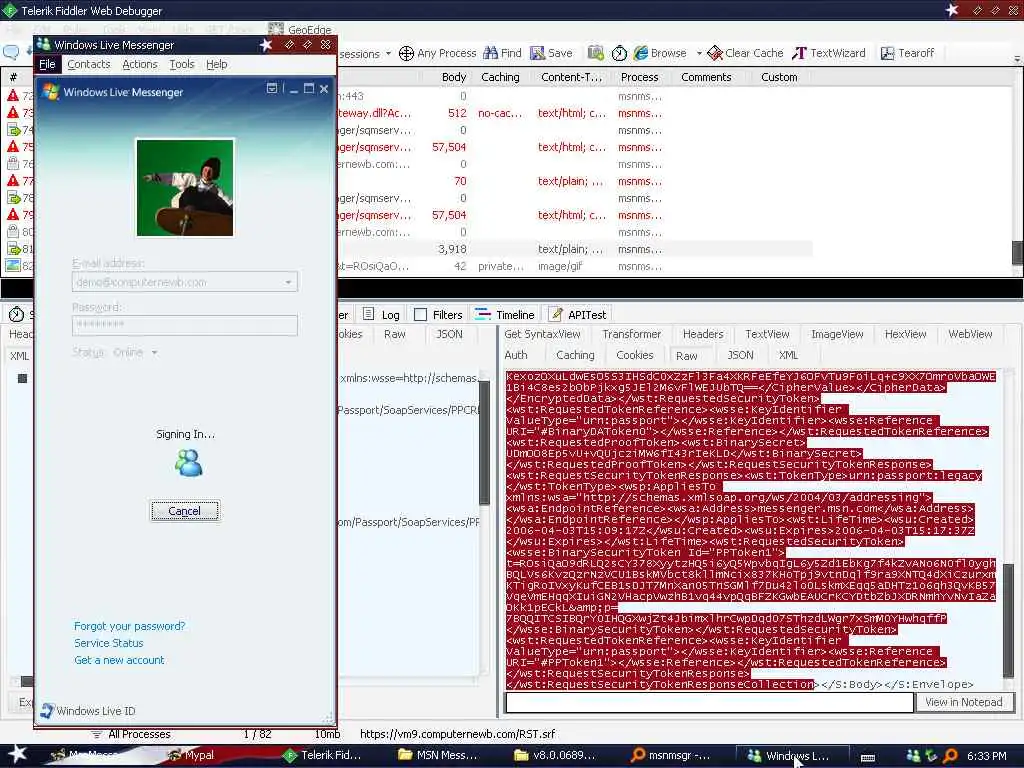1024x768 pixels.
Task: Switch response view to Transformer
Action: pos(632,334)
